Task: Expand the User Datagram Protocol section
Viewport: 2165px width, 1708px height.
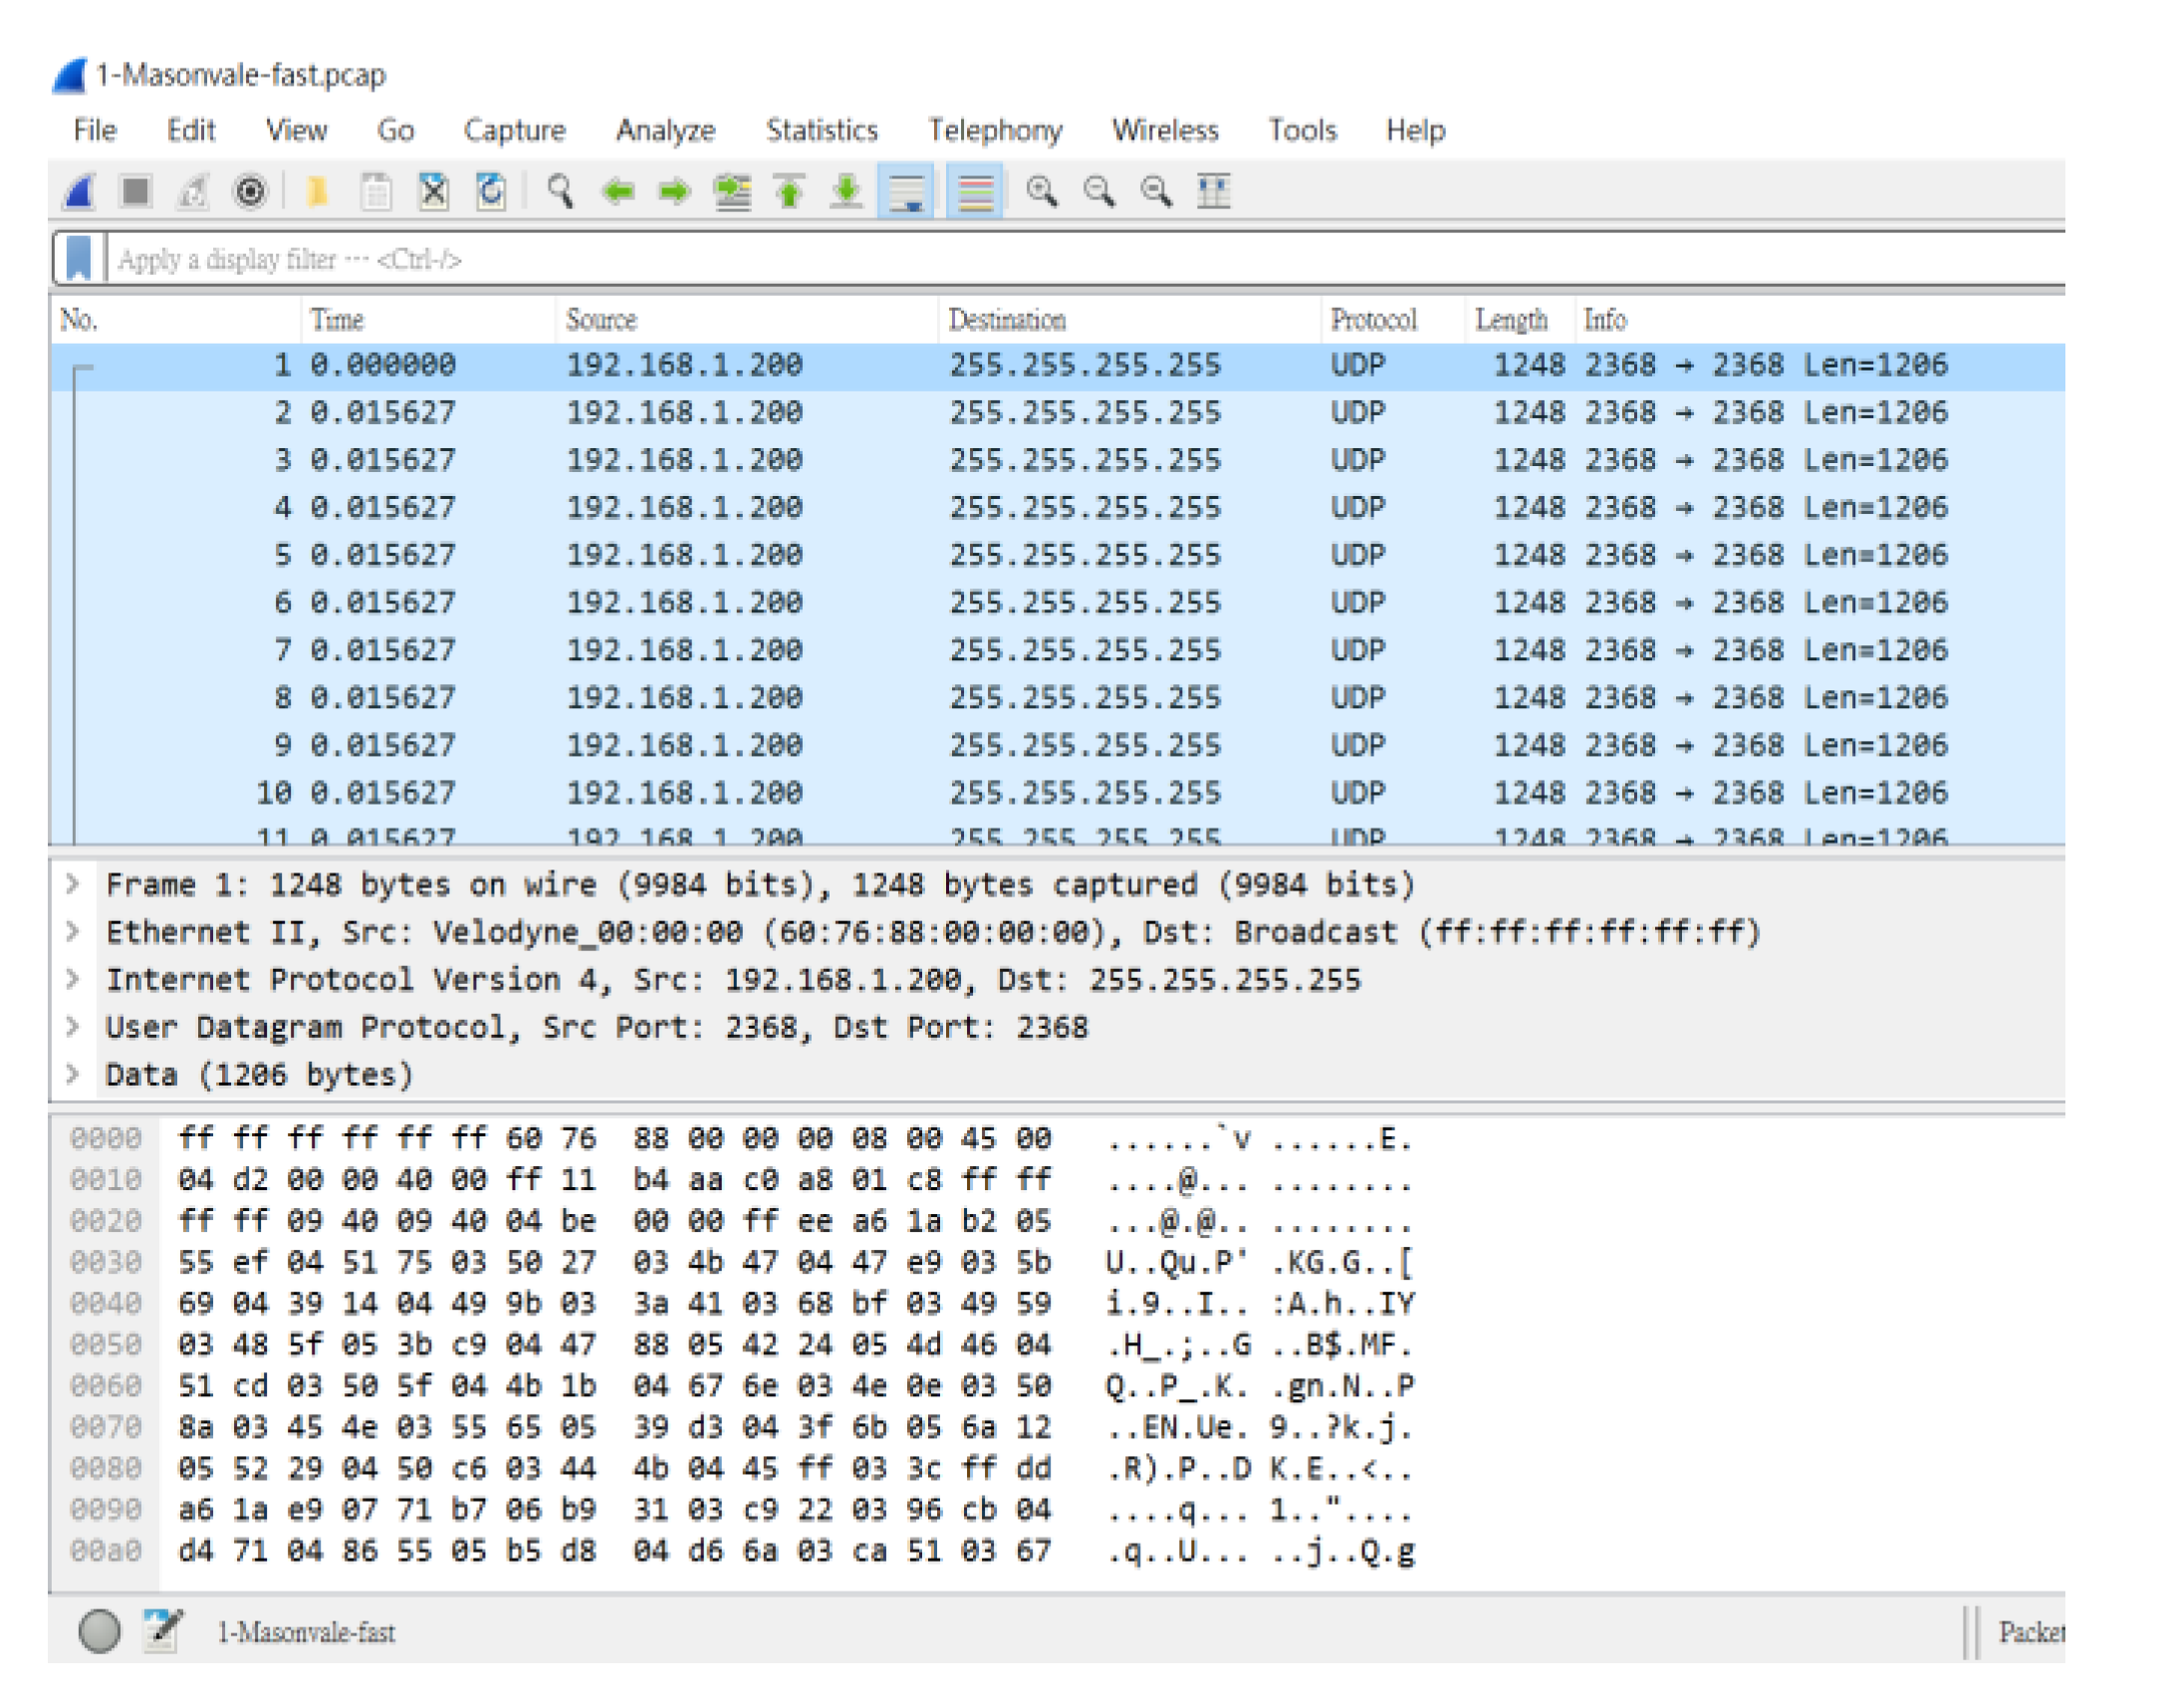Action: [x=73, y=1027]
